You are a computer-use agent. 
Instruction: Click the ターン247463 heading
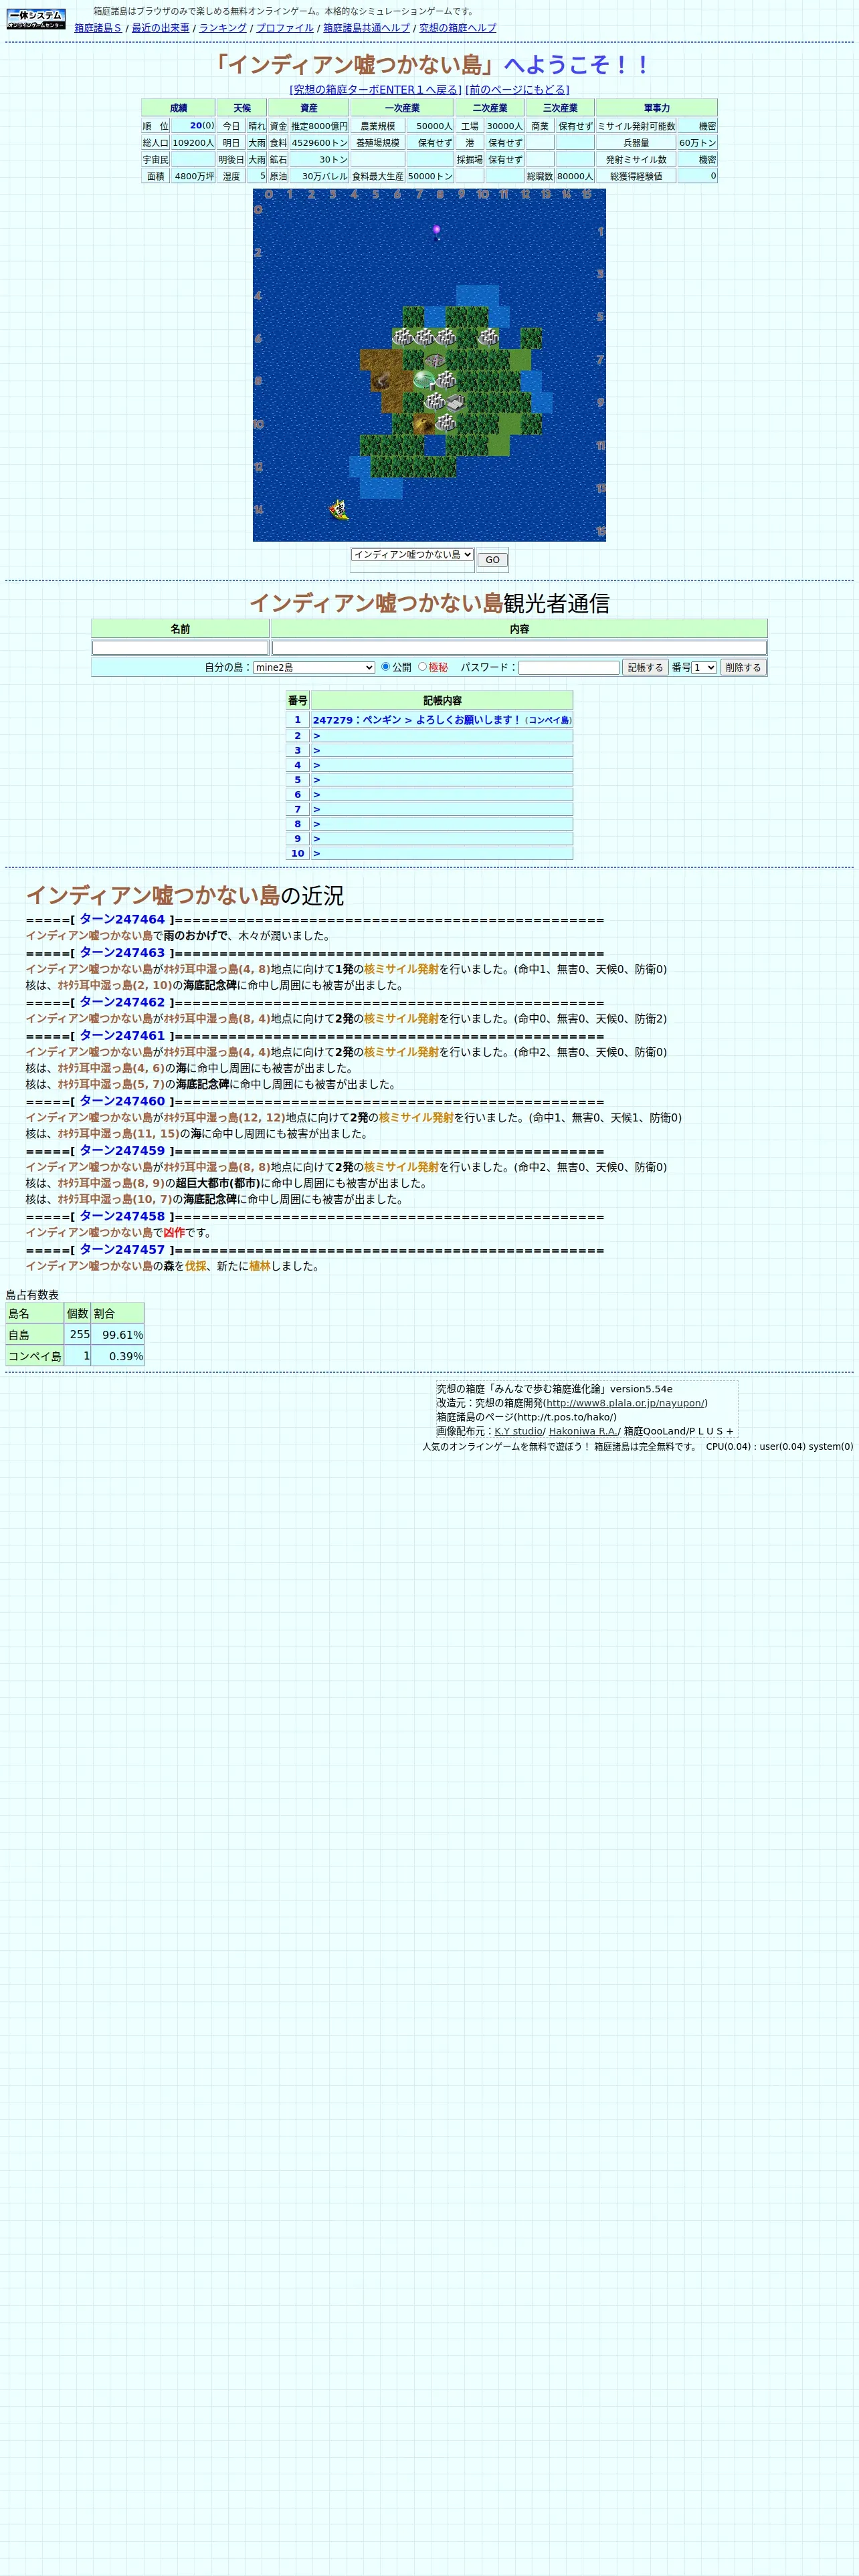click(x=122, y=953)
